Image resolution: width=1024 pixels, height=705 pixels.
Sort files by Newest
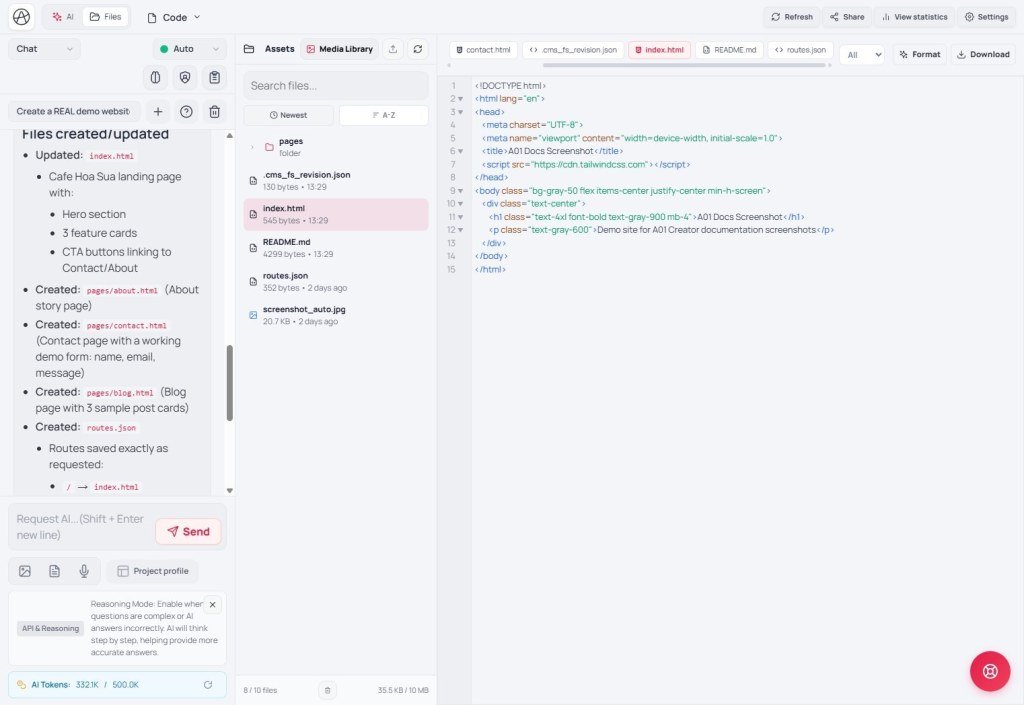289,115
